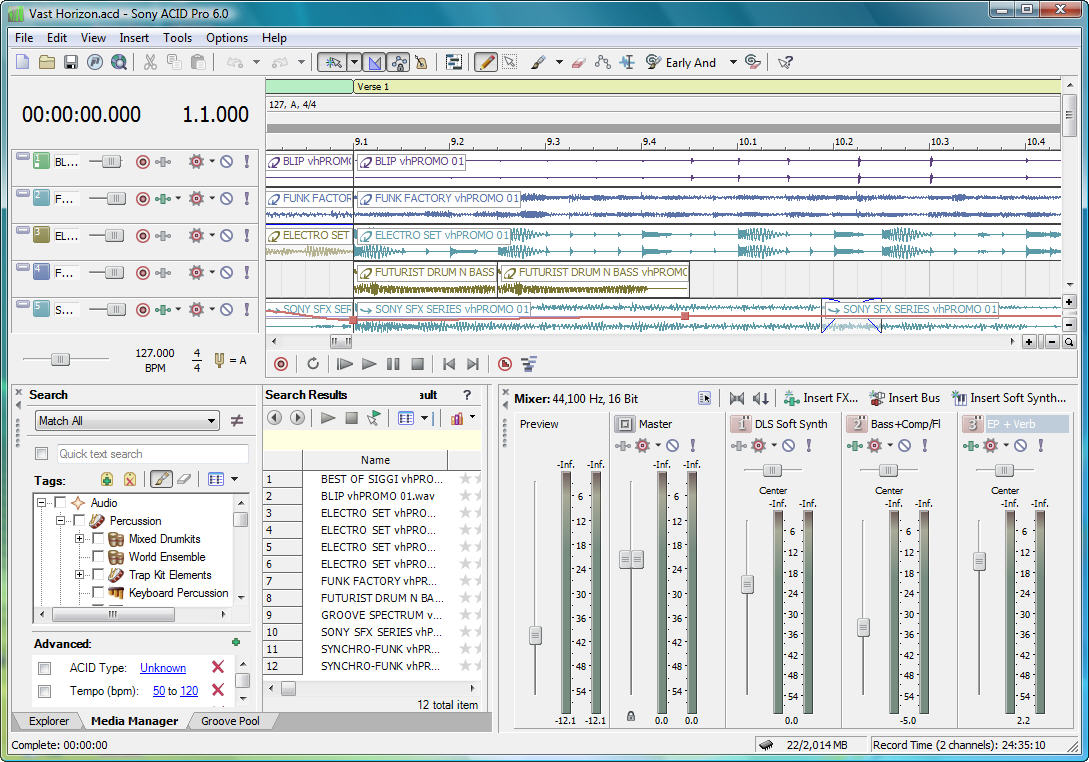Click the Preview volume fader
This screenshot has width=1089, height=762.
point(535,635)
